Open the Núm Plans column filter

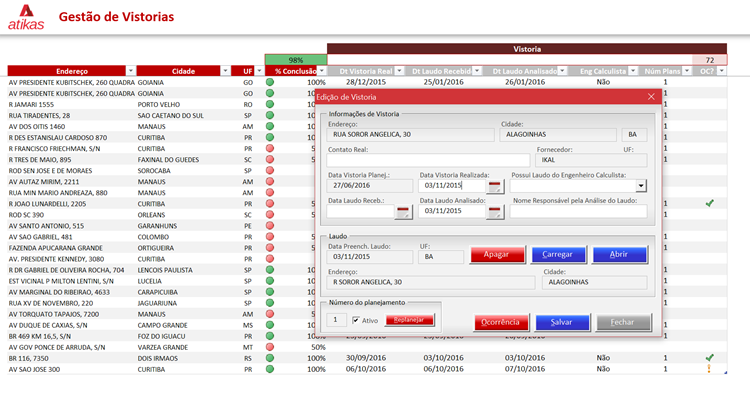(x=687, y=71)
